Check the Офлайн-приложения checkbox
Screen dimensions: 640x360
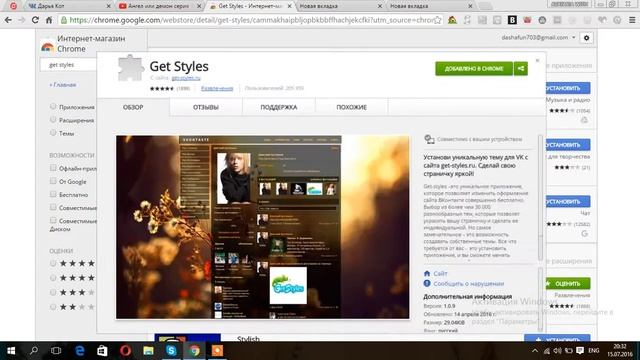point(53,168)
